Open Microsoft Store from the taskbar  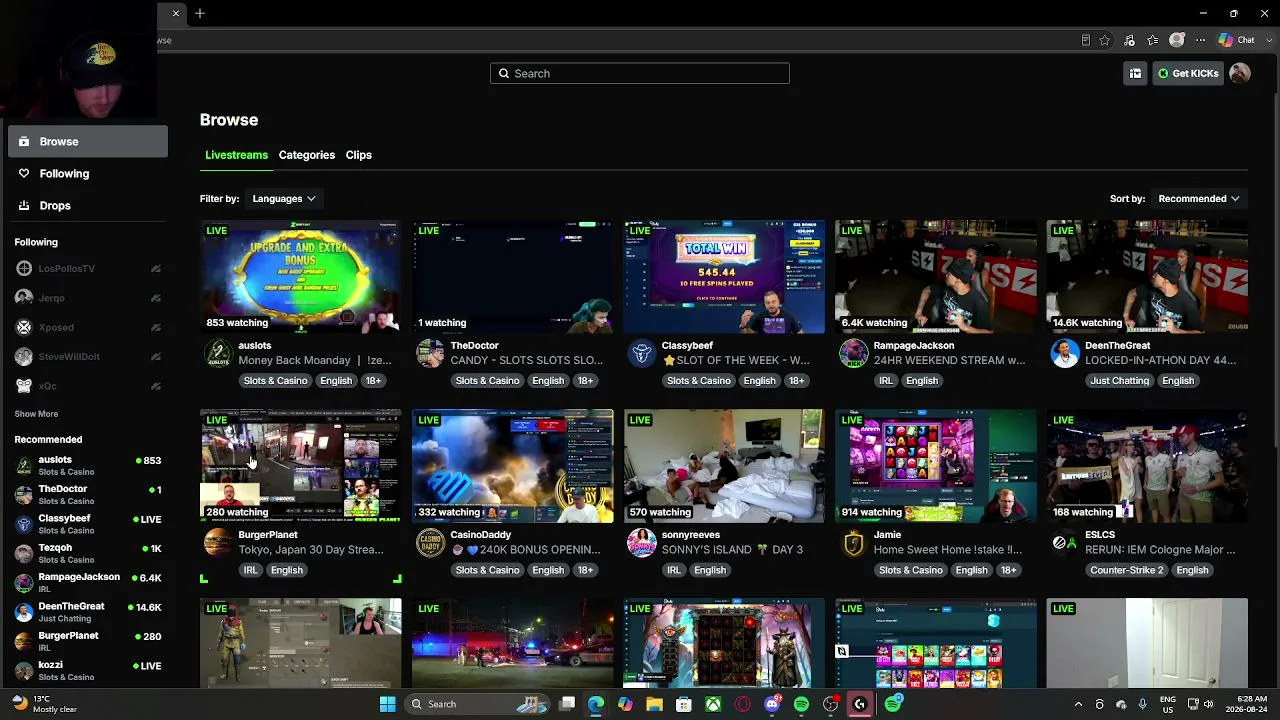[x=684, y=704]
